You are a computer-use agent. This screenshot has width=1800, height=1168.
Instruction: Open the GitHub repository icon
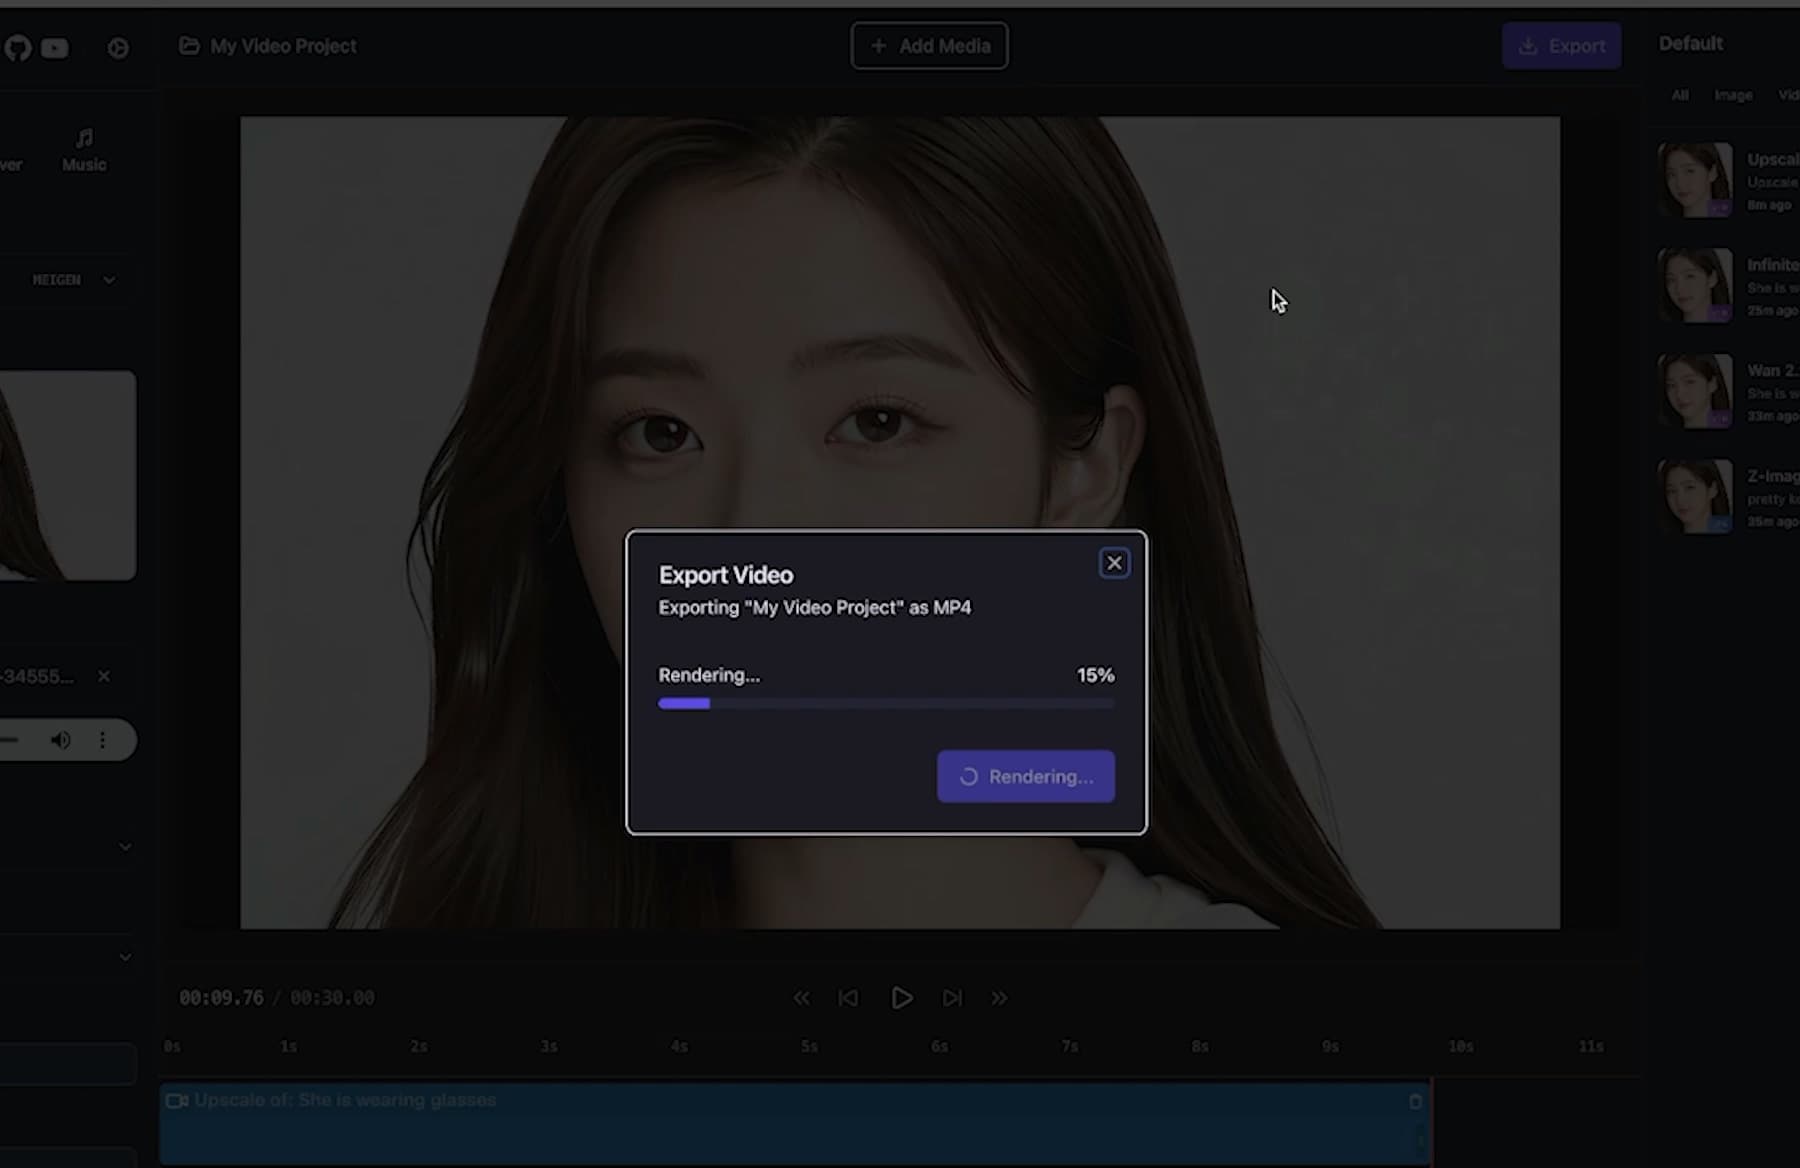16,48
